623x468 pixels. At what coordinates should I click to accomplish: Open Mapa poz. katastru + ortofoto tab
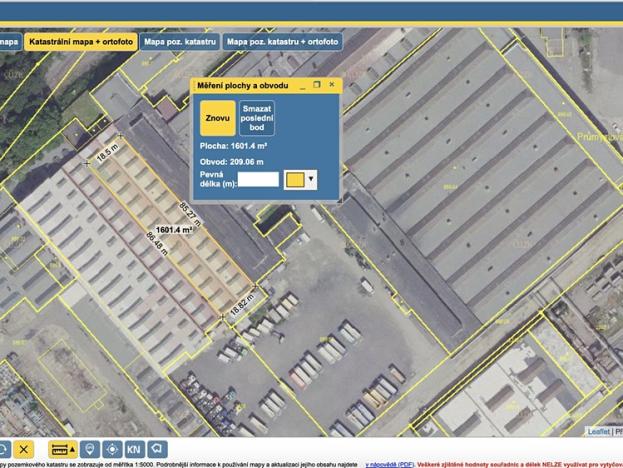pyautogui.click(x=282, y=43)
